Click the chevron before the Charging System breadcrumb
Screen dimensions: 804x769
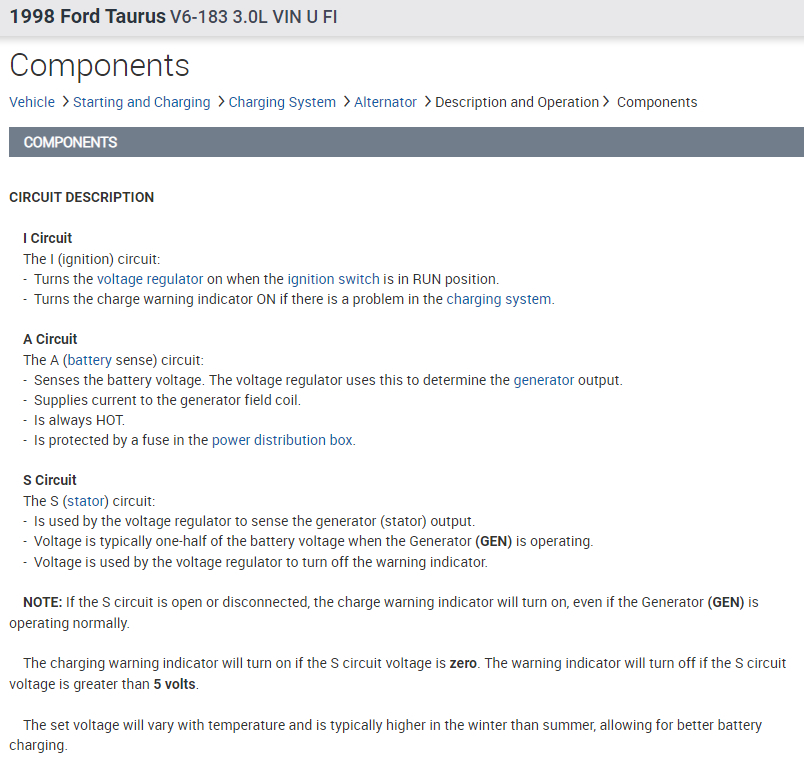tap(221, 102)
